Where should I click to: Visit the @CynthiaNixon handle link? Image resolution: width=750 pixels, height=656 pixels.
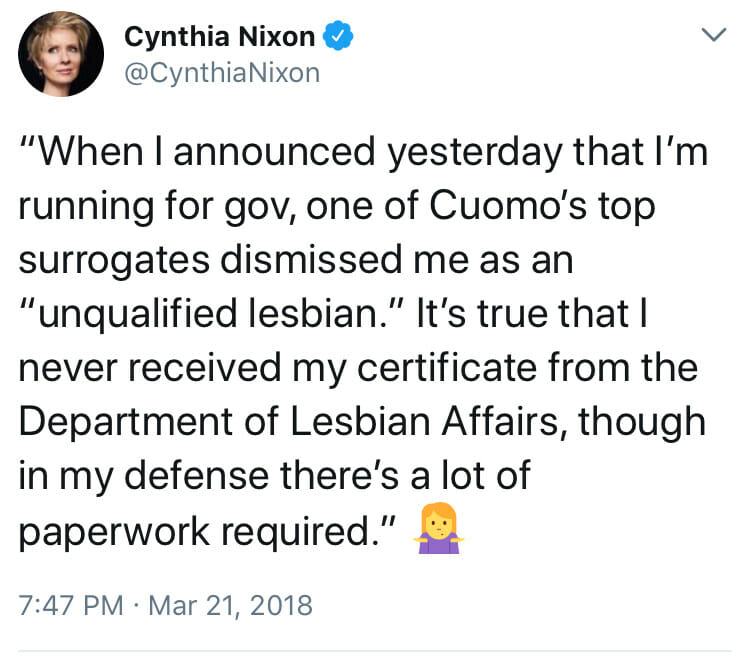click(222, 73)
